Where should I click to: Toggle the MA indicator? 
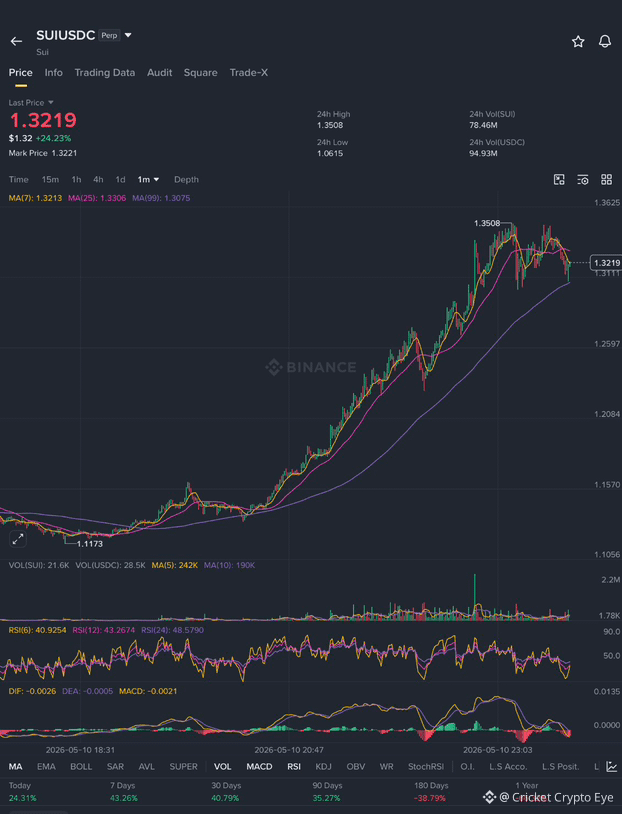[16, 767]
